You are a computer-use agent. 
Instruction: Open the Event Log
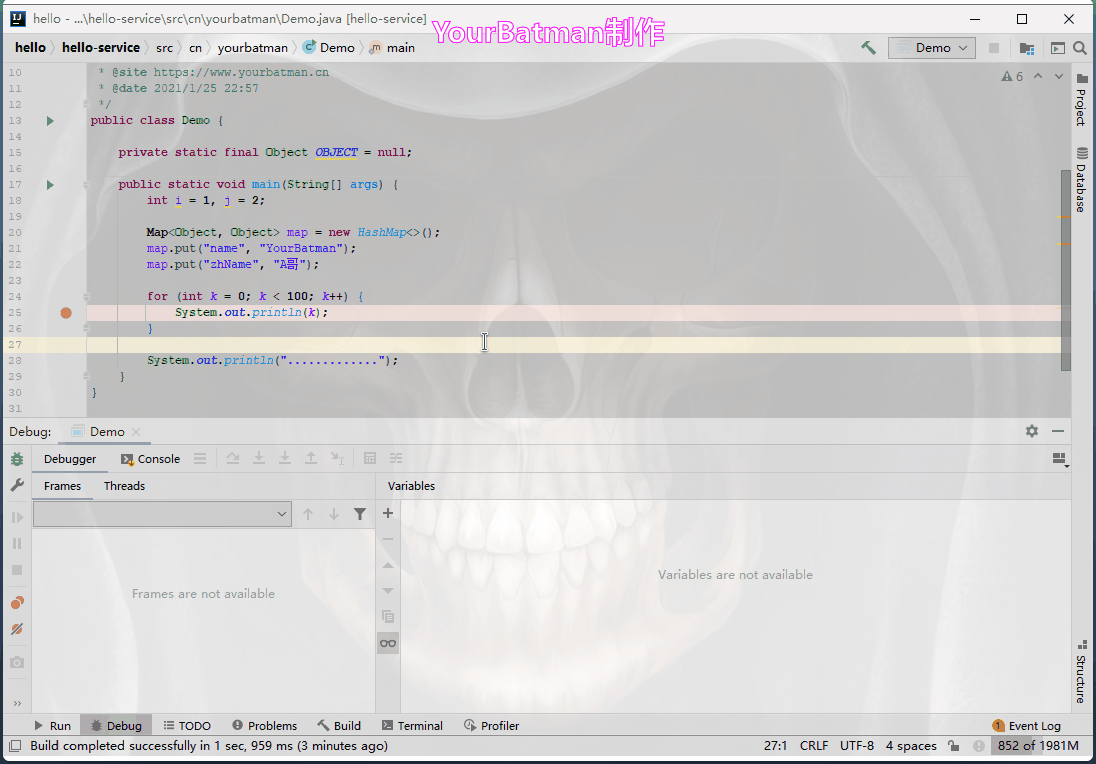[1027, 726]
